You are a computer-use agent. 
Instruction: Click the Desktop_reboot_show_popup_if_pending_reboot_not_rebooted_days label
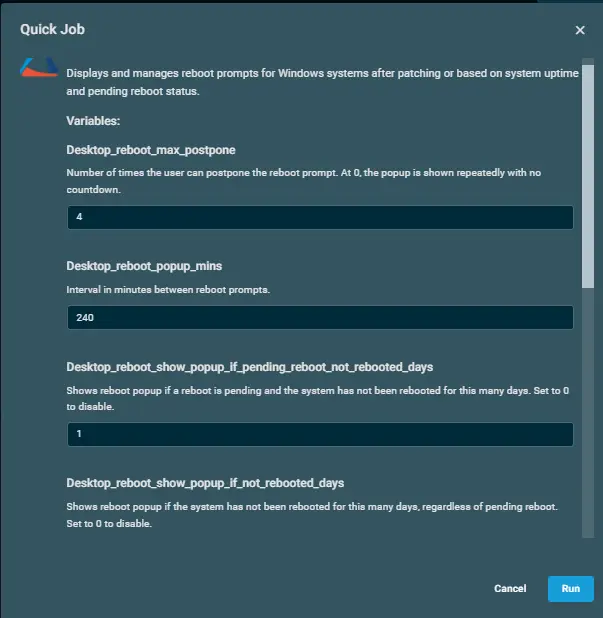point(251,366)
